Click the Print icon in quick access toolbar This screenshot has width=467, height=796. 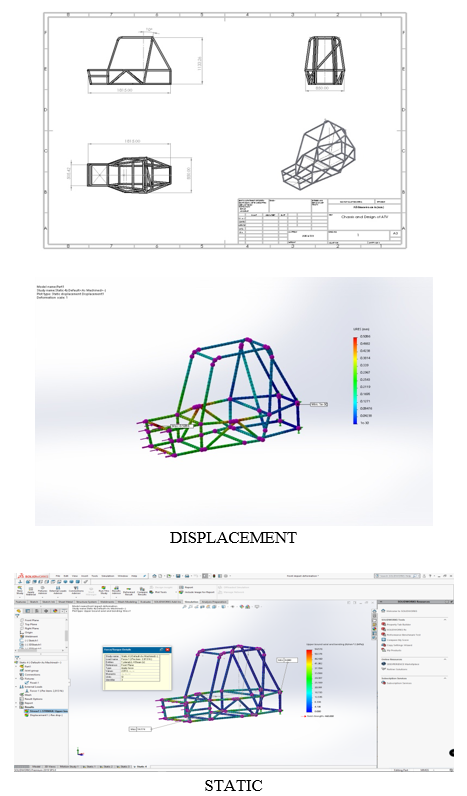(187, 576)
